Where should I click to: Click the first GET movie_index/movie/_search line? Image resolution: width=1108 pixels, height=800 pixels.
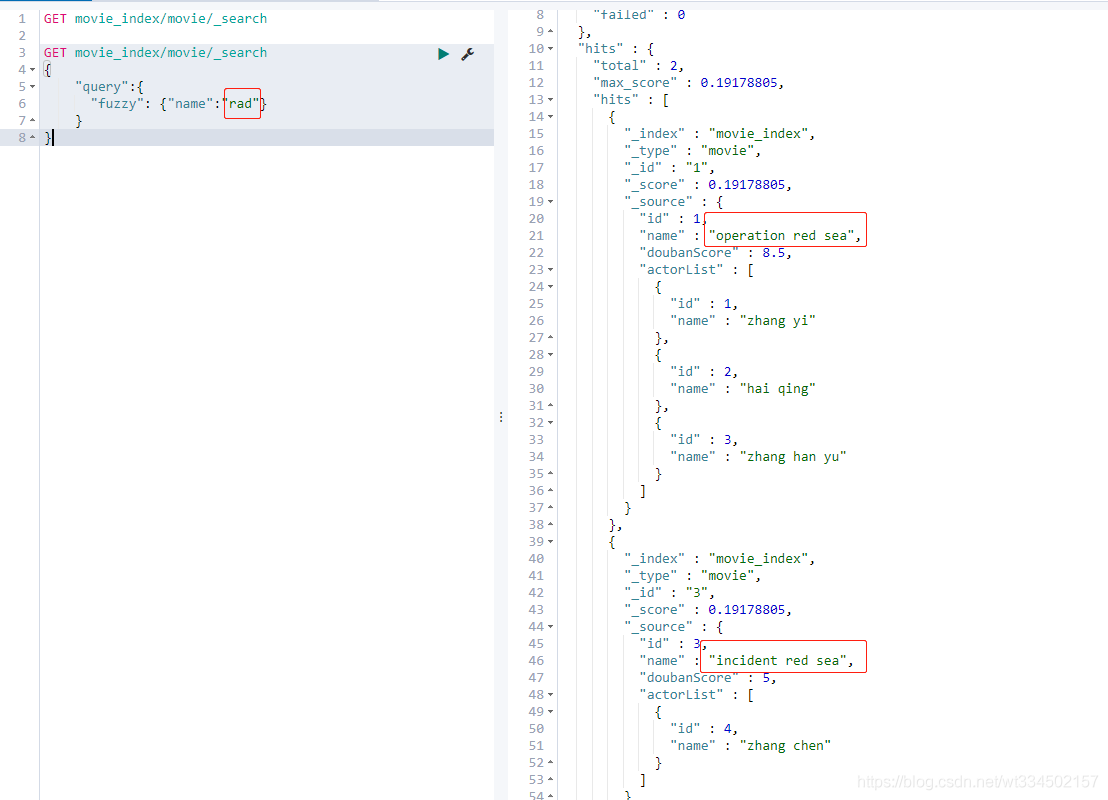click(155, 18)
